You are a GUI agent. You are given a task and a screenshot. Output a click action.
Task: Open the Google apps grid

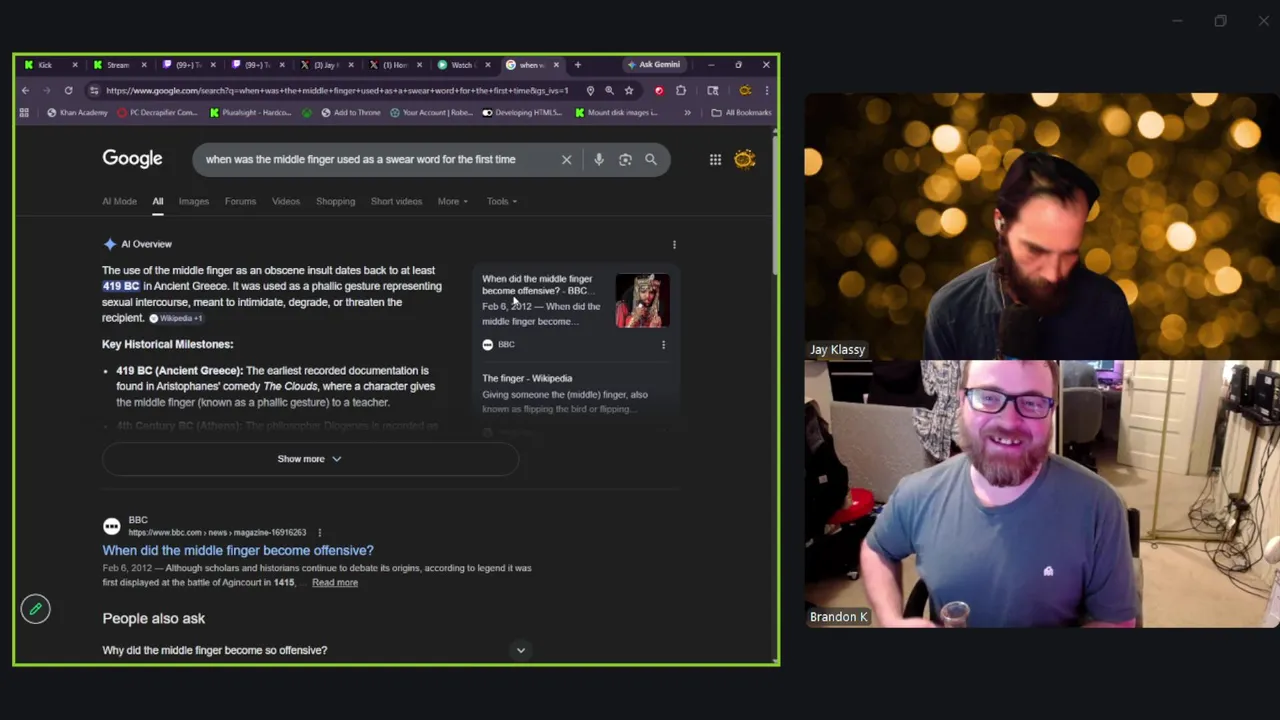715,160
